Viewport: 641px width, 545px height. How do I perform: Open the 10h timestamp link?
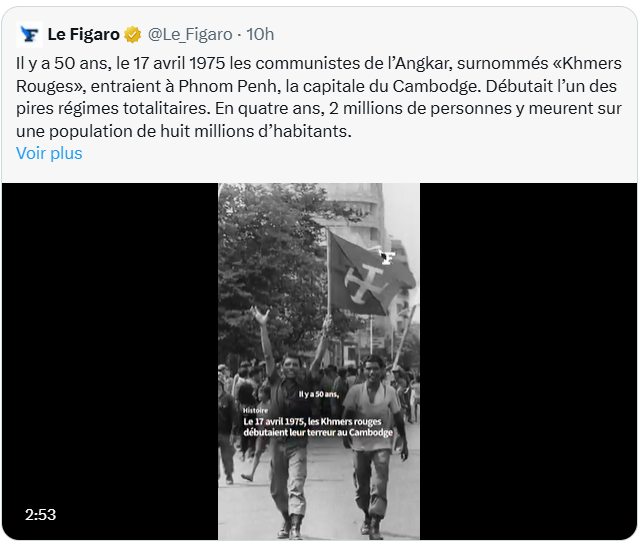260,34
